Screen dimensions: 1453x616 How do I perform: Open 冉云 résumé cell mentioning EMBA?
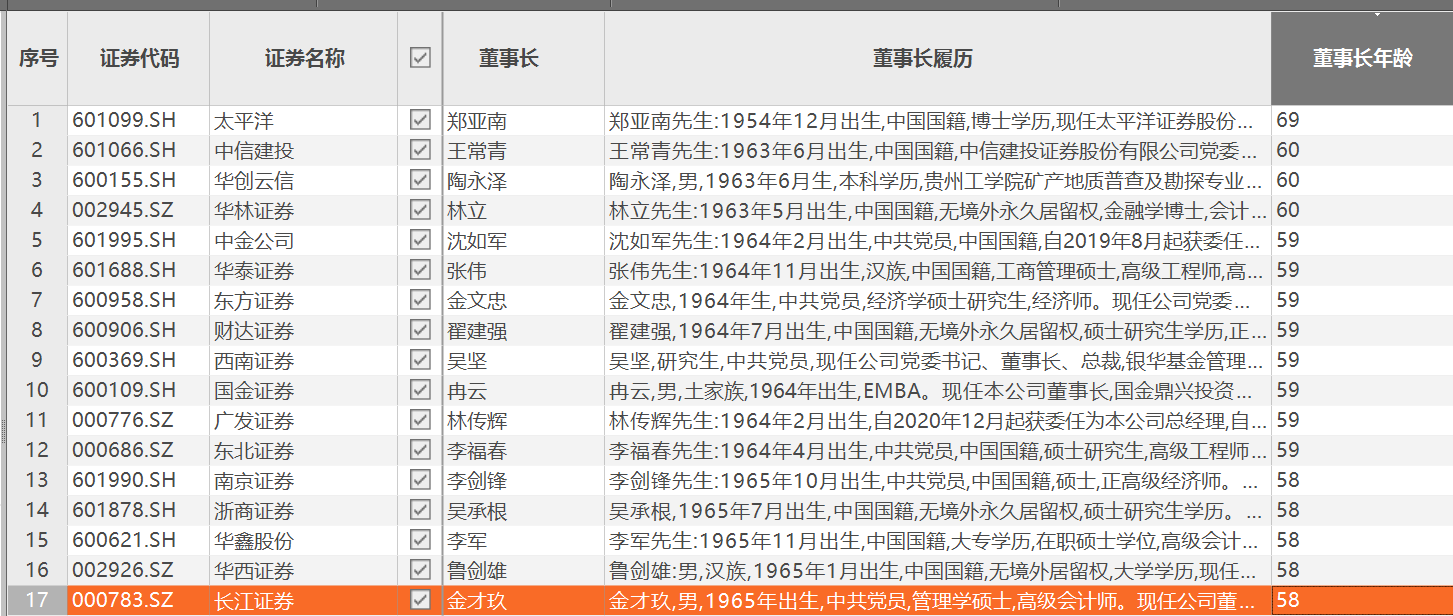tap(938, 391)
